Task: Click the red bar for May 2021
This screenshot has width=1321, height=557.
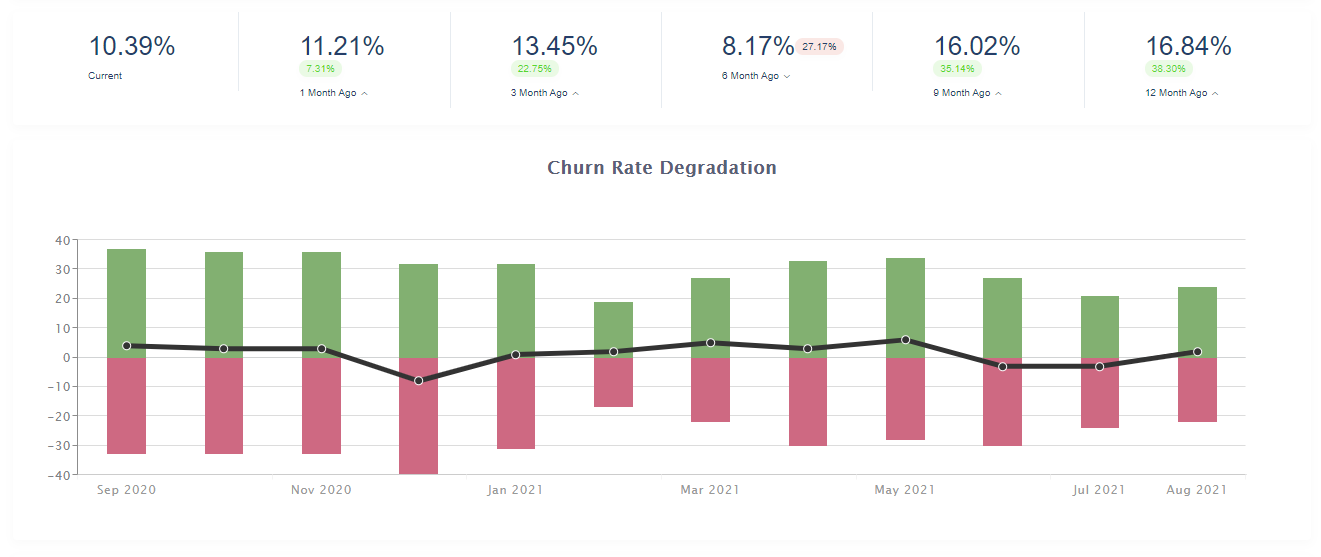Action: (x=906, y=398)
